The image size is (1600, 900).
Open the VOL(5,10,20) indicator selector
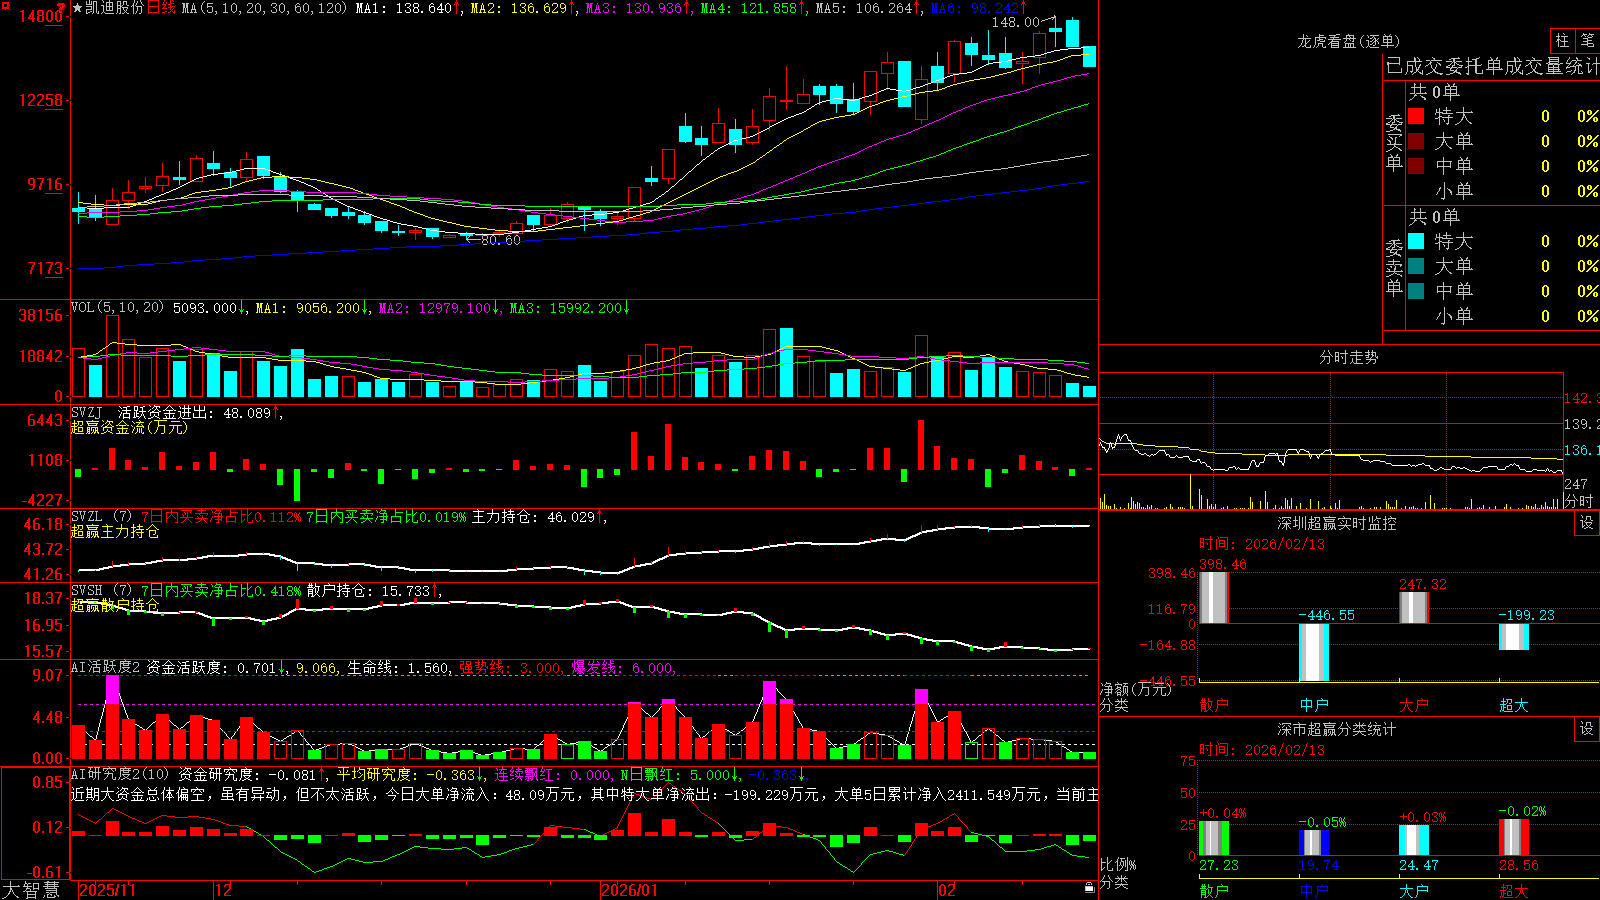point(118,308)
